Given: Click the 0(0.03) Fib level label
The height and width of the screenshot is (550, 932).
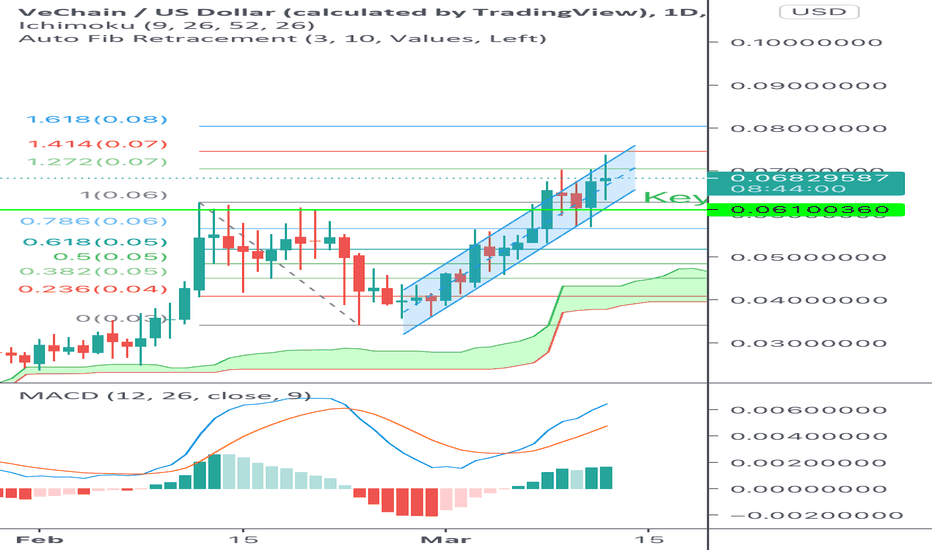Looking at the screenshot, I should (121, 319).
